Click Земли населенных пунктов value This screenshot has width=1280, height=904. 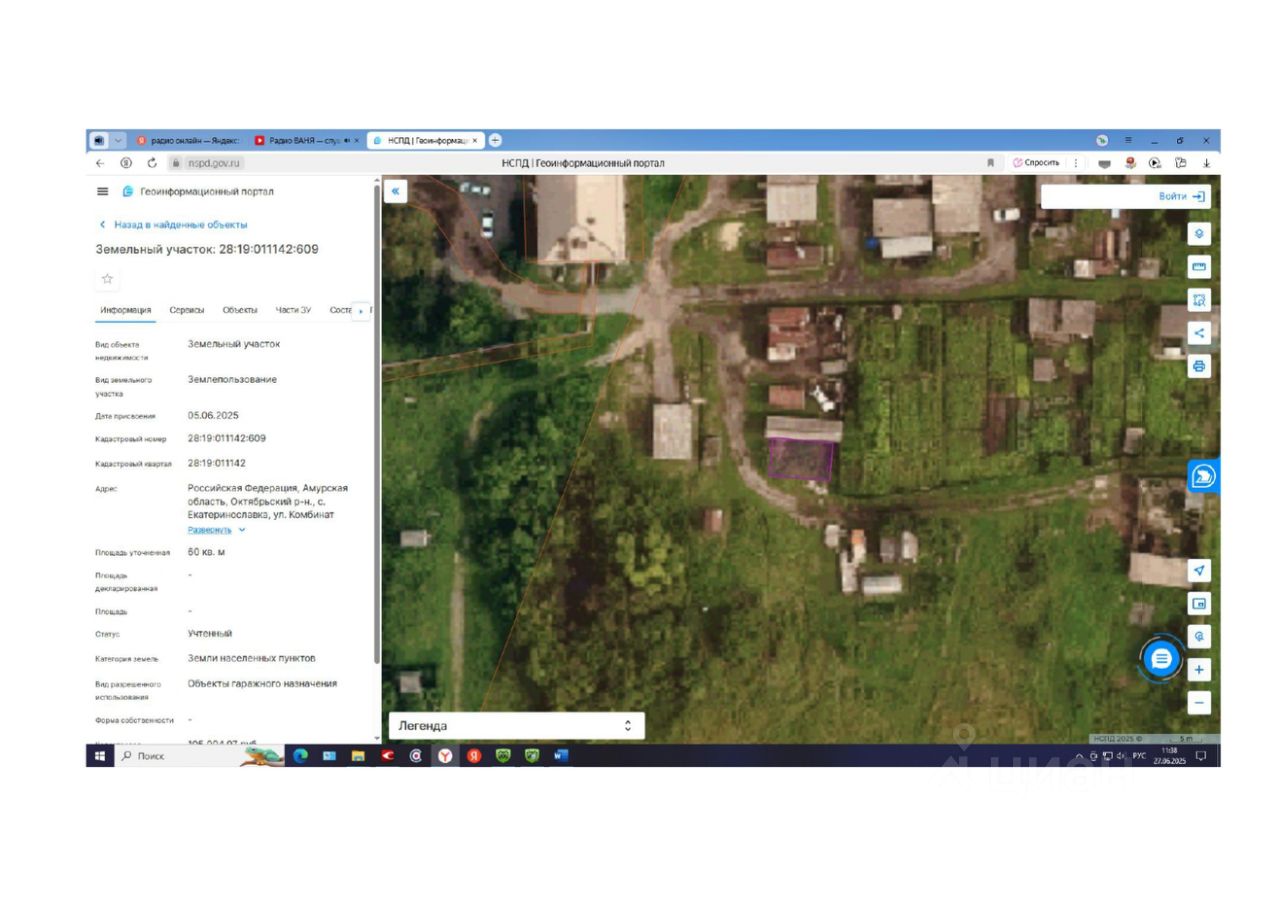pyautogui.click(x=251, y=658)
